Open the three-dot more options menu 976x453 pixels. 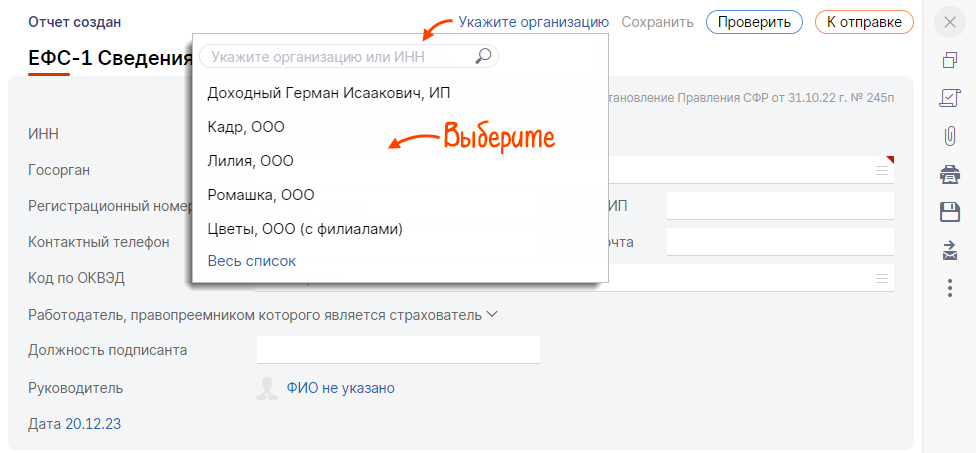coord(950,288)
